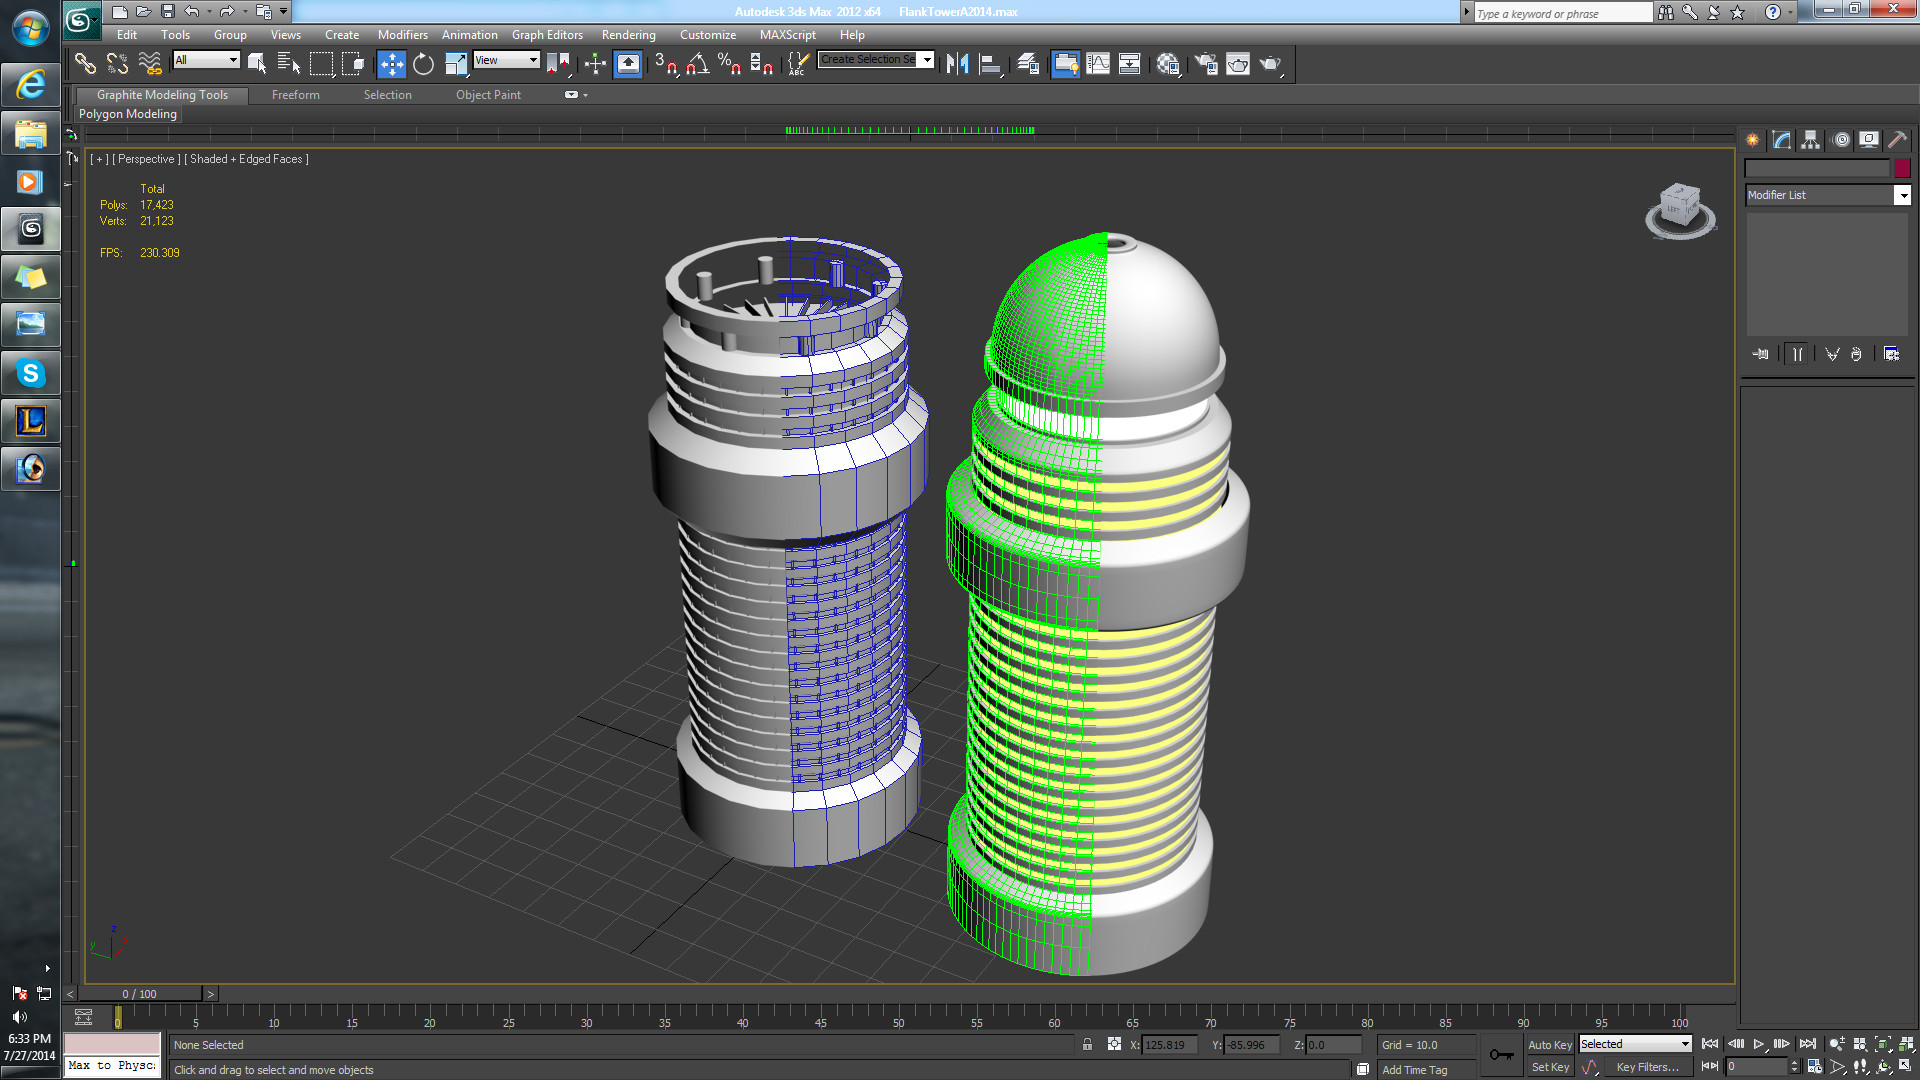Screen dimensions: 1920x1080
Task: Open the Graph Editors menu
Action: (547, 35)
